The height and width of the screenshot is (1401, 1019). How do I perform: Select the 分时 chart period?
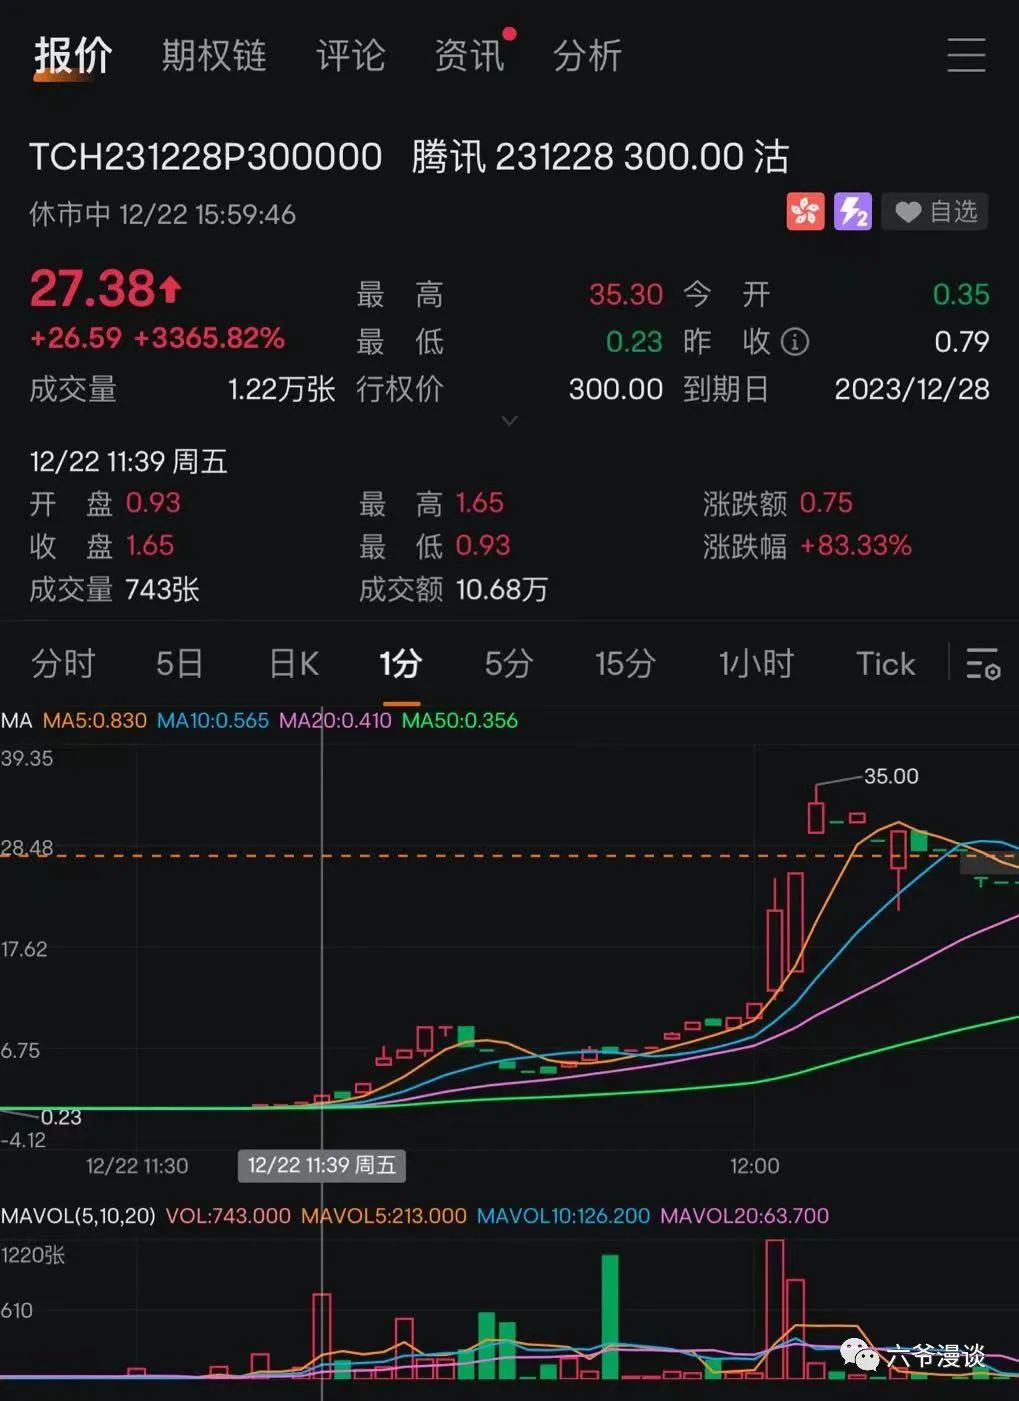coord(63,664)
